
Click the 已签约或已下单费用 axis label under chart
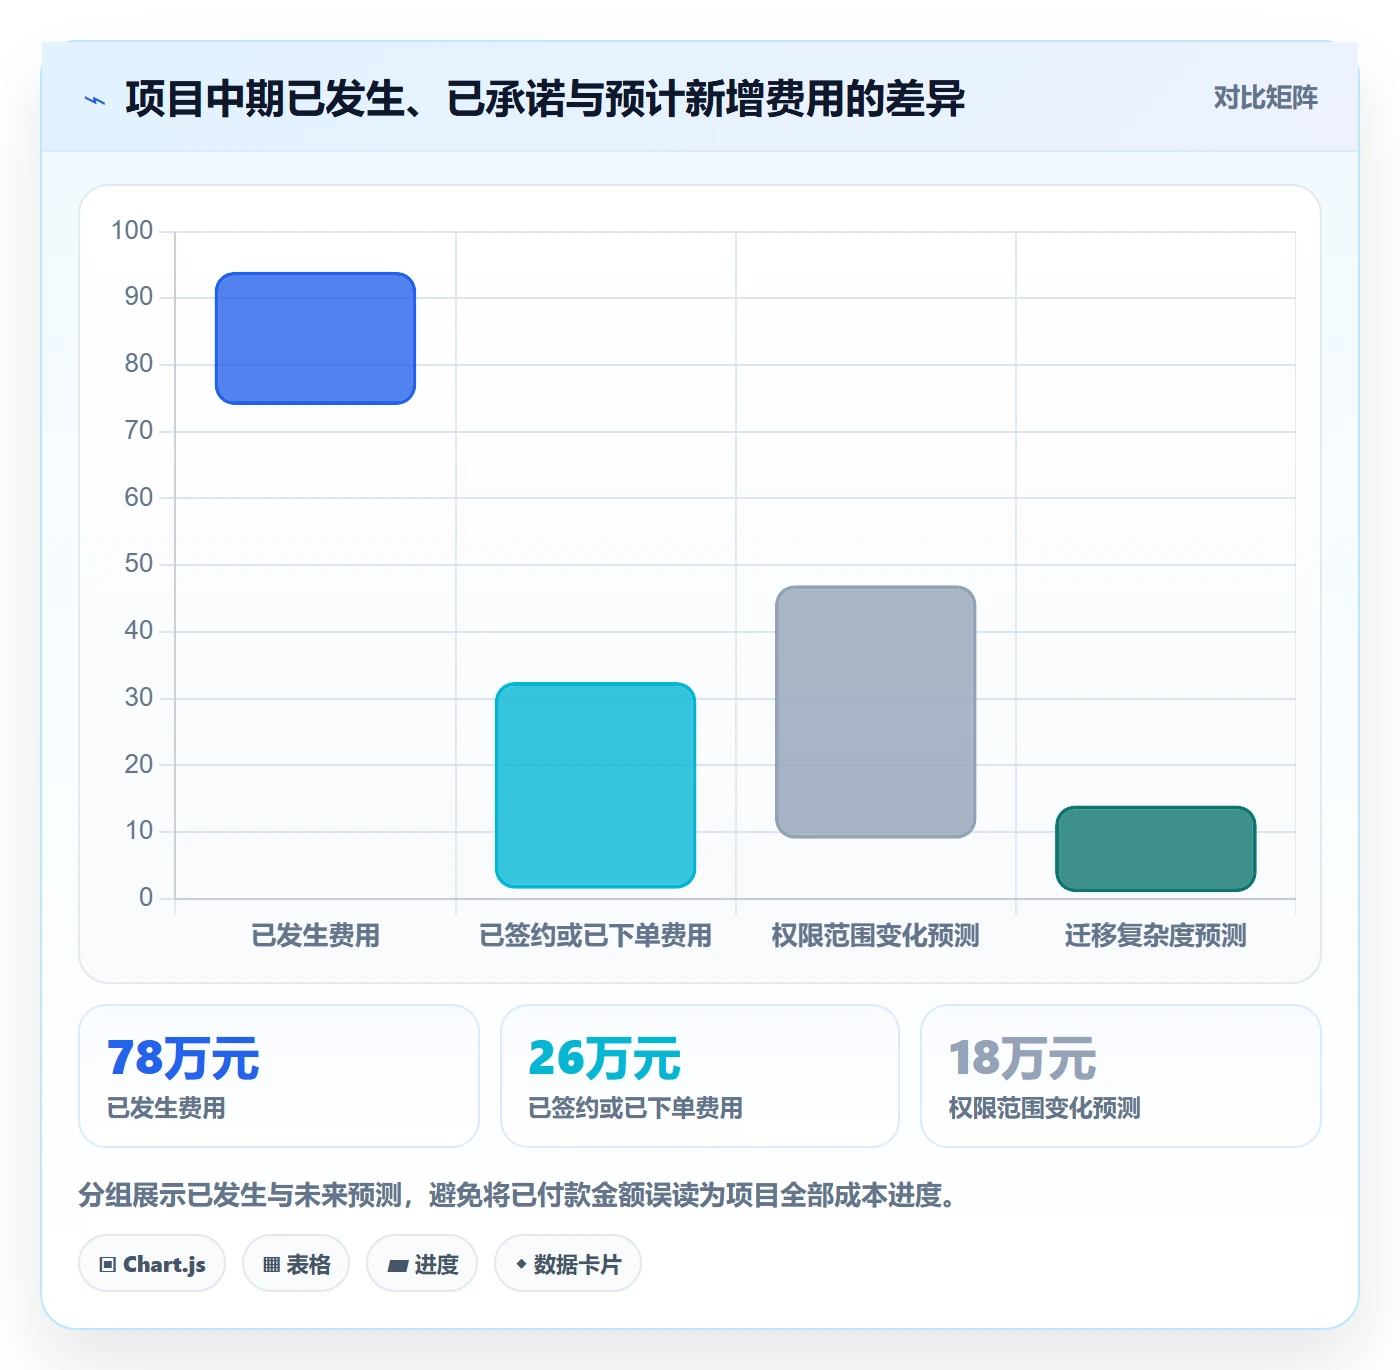(x=595, y=936)
